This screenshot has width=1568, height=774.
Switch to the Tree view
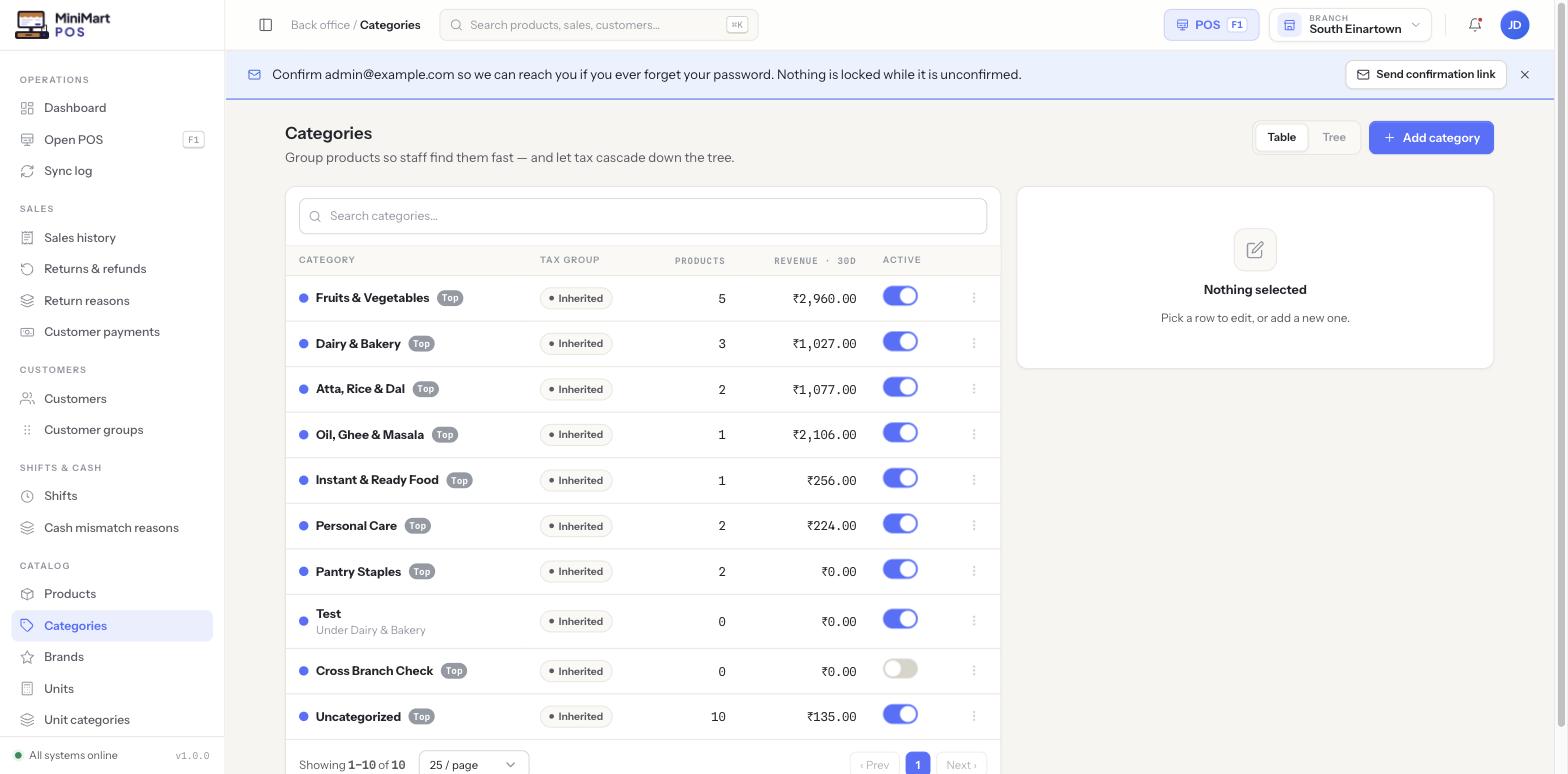click(x=1334, y=138)
